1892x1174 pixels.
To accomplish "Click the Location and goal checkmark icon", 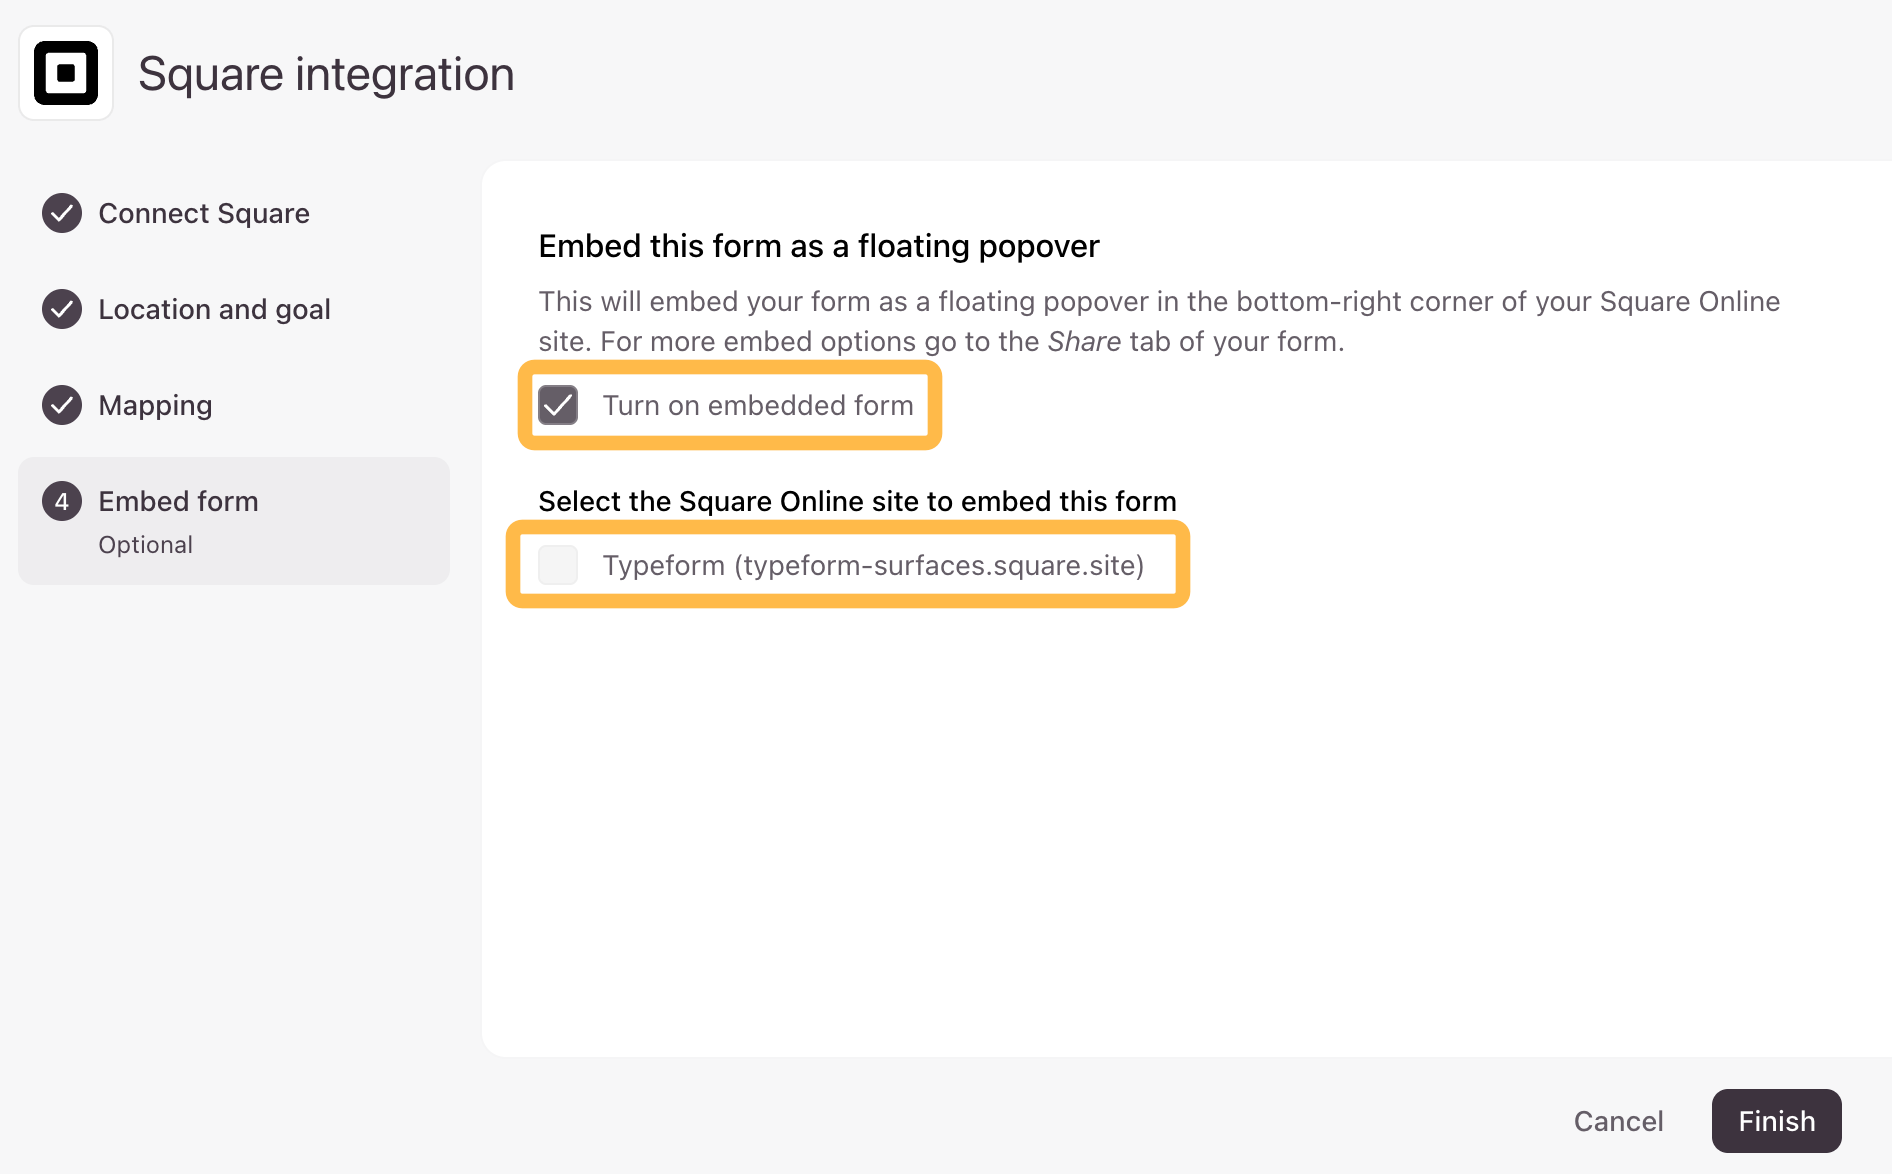I will (x=62, y=309).
